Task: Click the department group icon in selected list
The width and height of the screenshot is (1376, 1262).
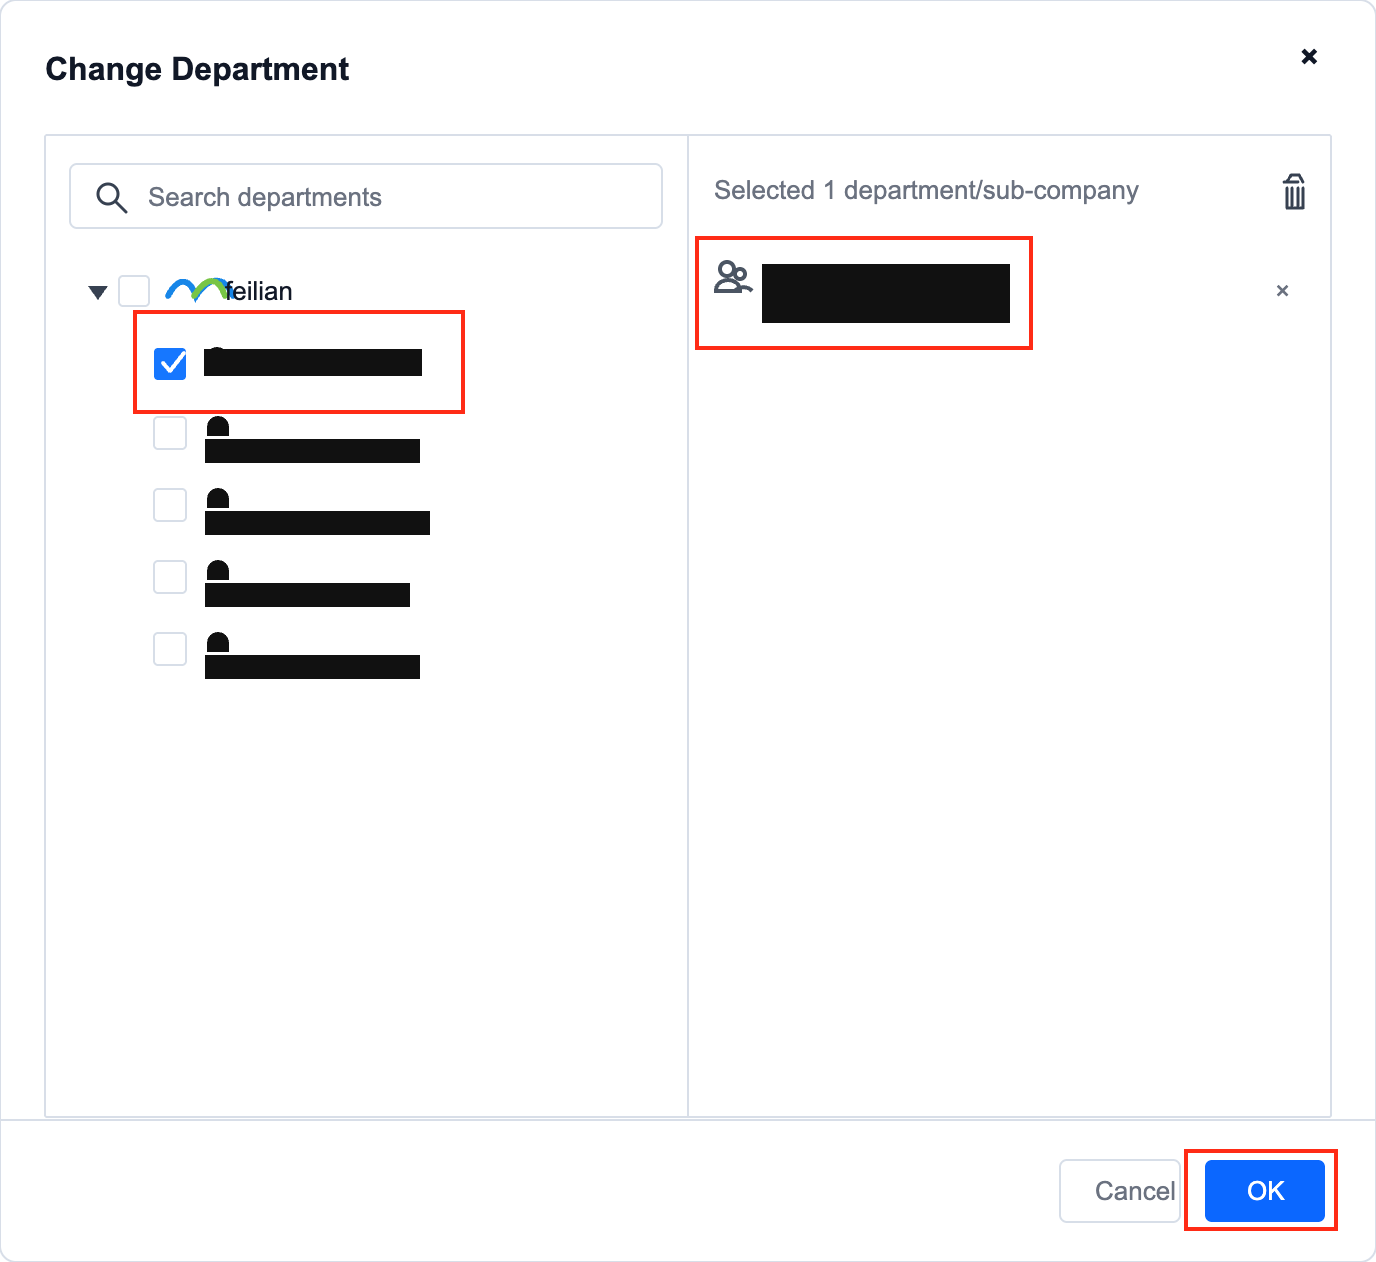Action: [x=733, y=277]
